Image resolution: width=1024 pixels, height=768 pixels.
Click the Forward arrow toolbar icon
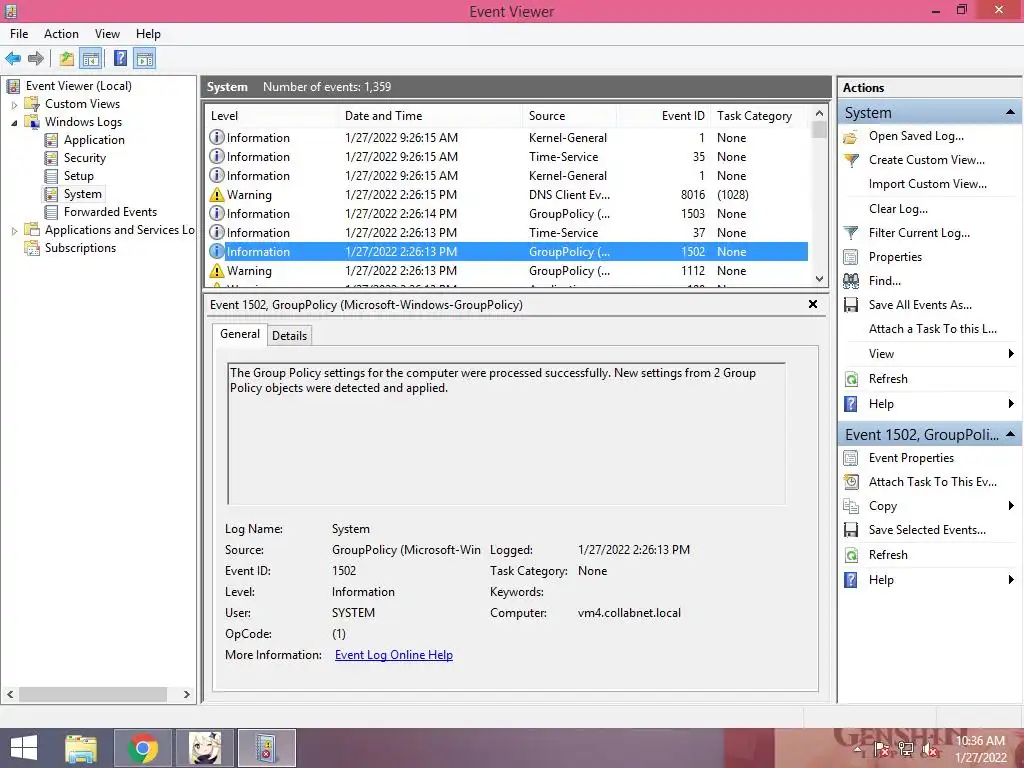(36, 59)
